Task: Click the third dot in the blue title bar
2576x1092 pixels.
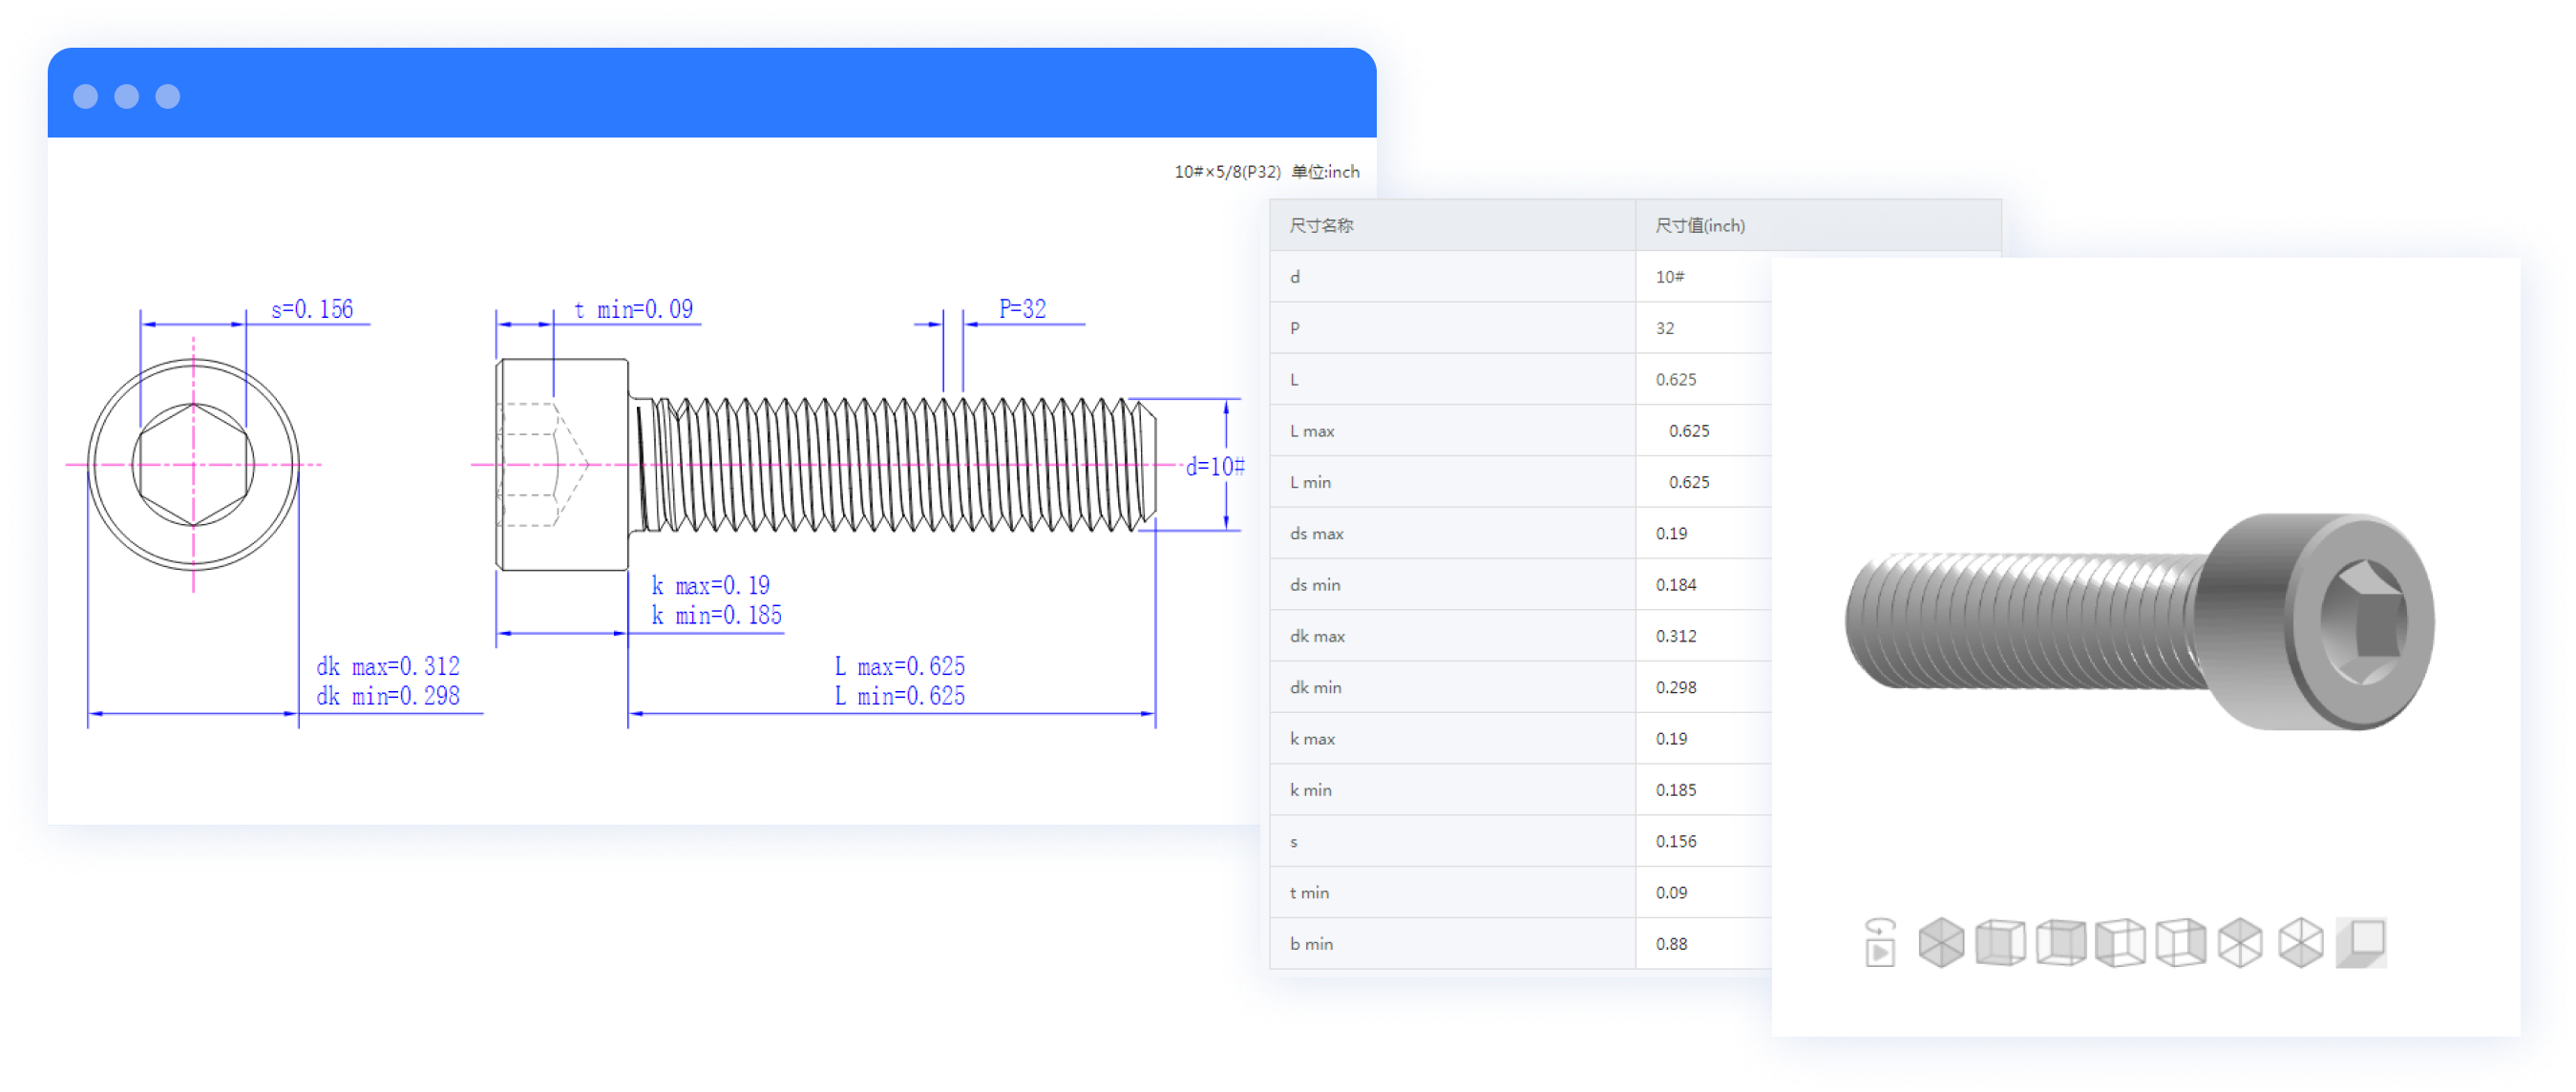Action: pos(168,96)
